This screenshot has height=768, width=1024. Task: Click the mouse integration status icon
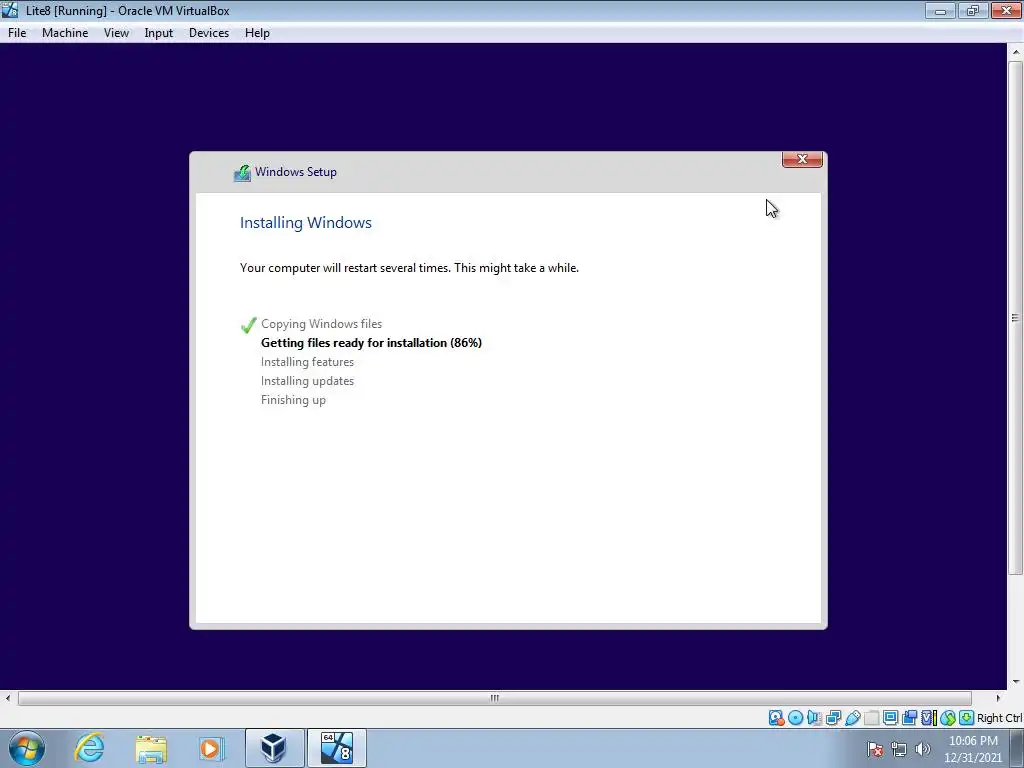pos(948,718)
